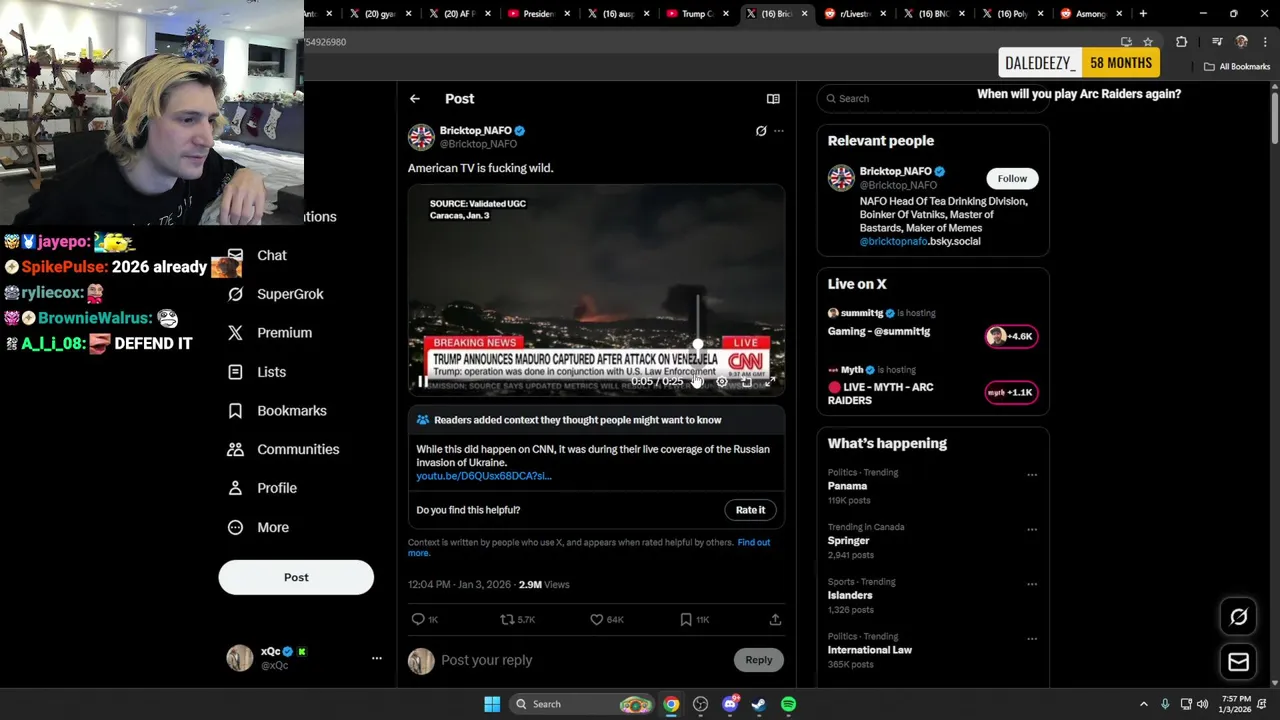This screenshot has width=1280, height=720.
Task: Reply using the comment icon showing 1K
Action: click(x=426, y=620)
